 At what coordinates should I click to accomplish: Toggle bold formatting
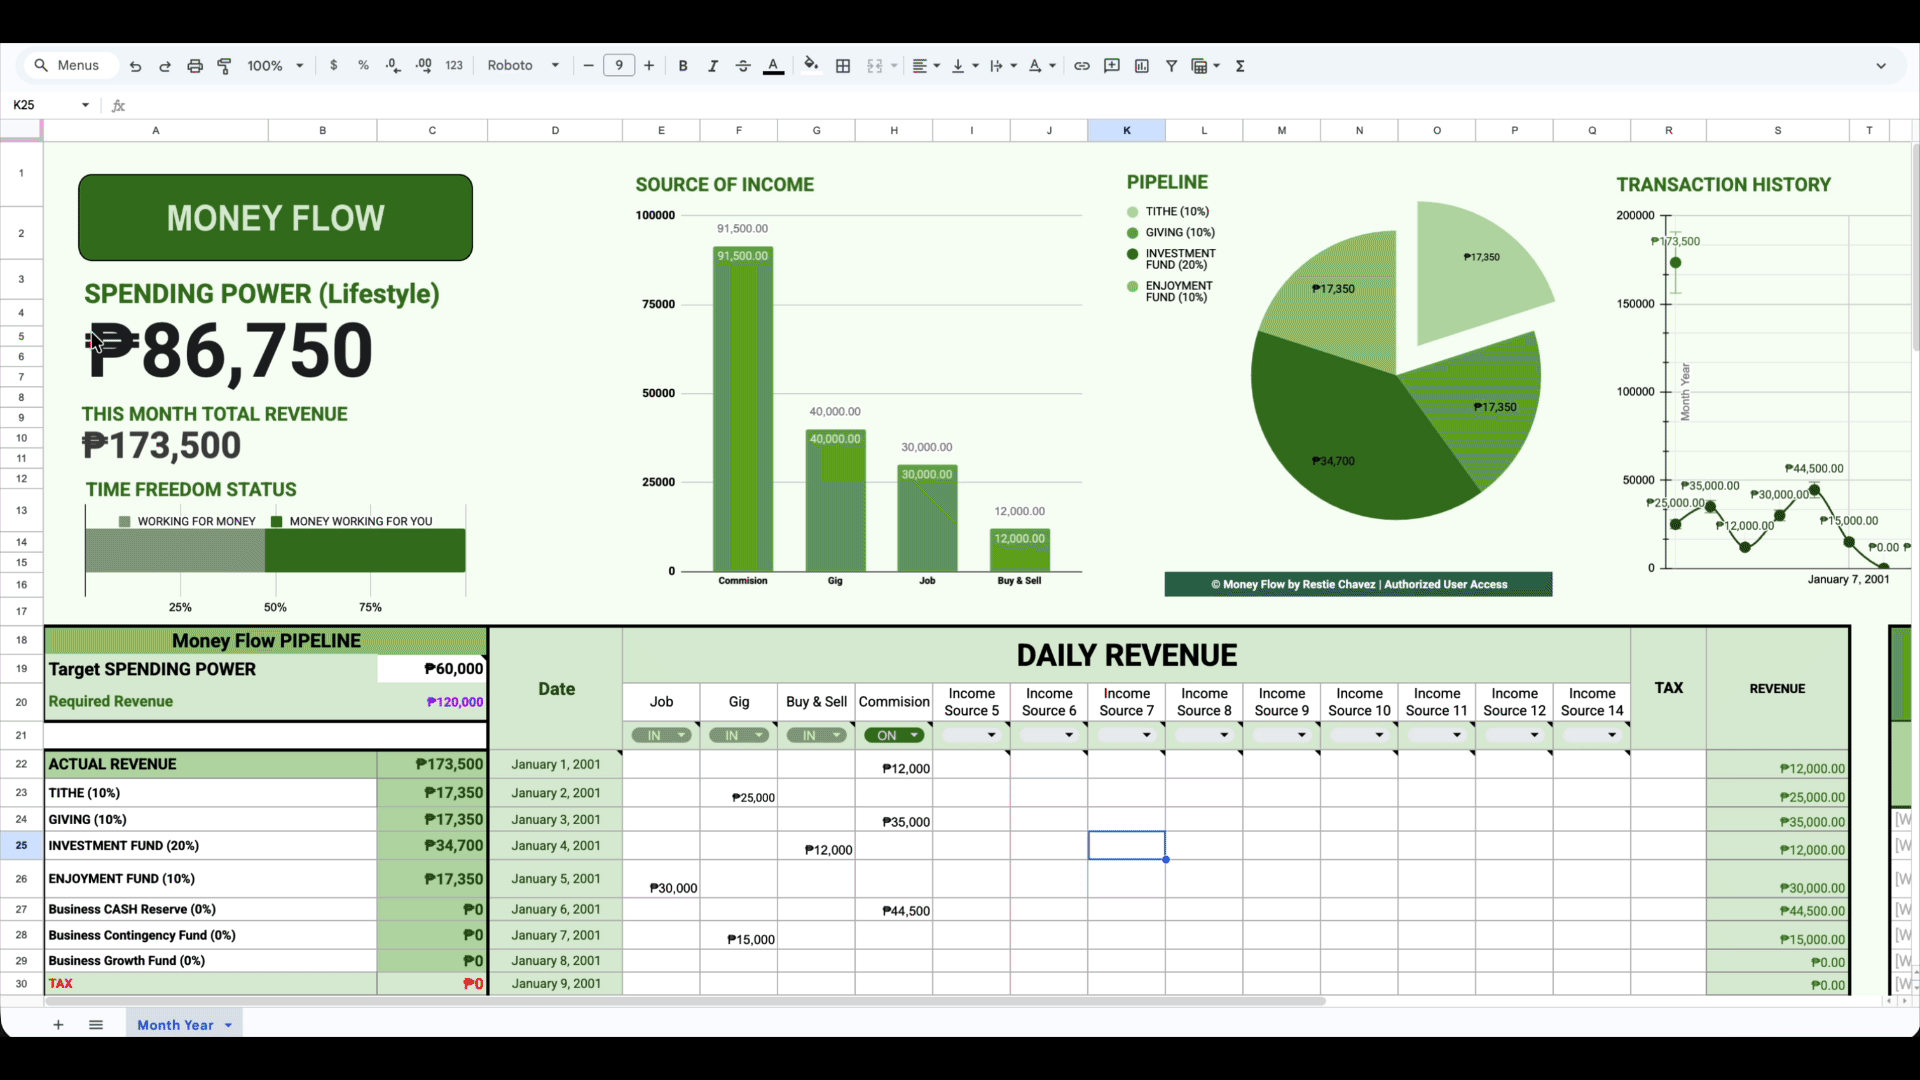tap(683, 66)
